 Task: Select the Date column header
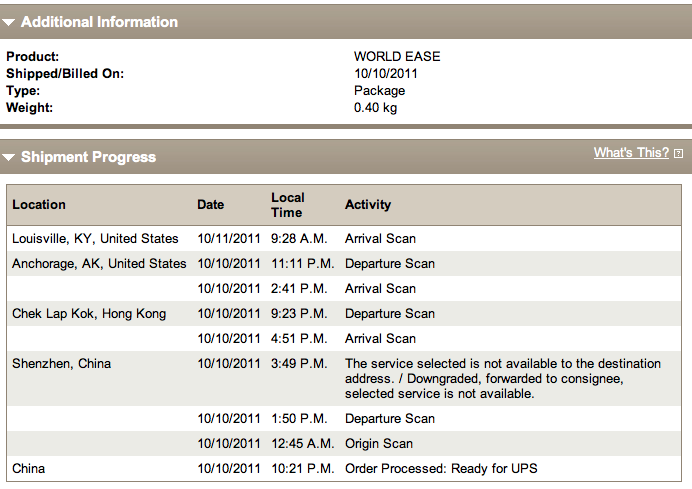(x=211, y=205)
